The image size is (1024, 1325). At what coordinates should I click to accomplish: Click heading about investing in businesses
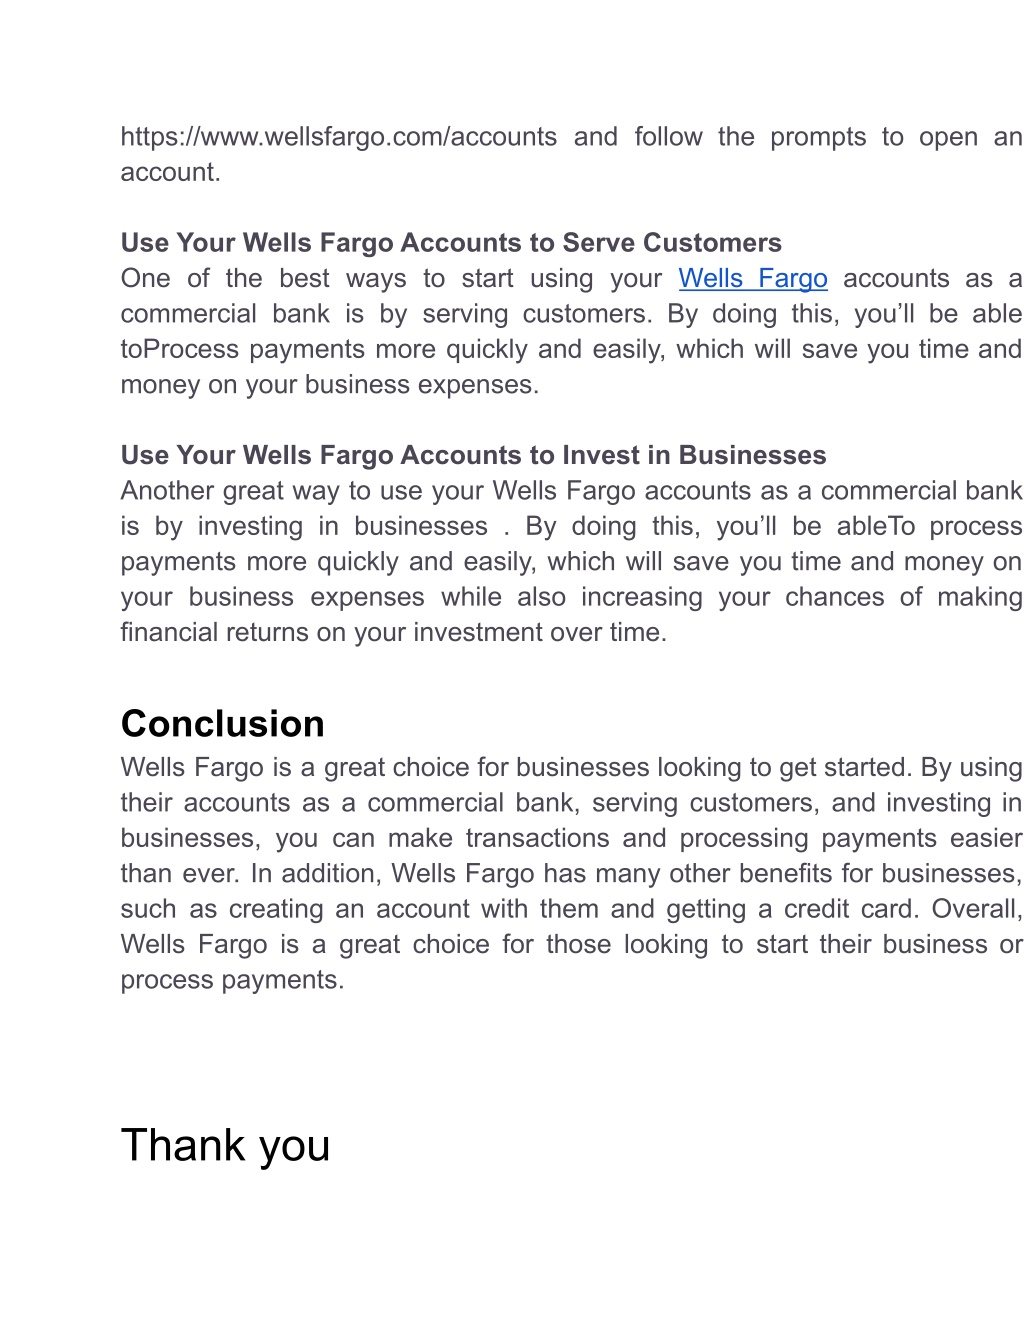pyautogui.click(x=473, y=455)
